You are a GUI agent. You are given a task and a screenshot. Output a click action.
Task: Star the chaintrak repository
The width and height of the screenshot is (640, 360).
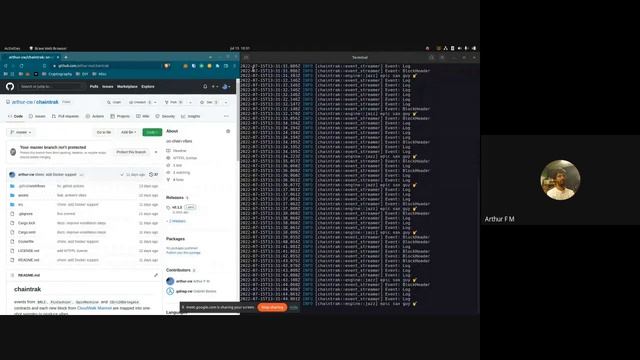click(209, 102)
